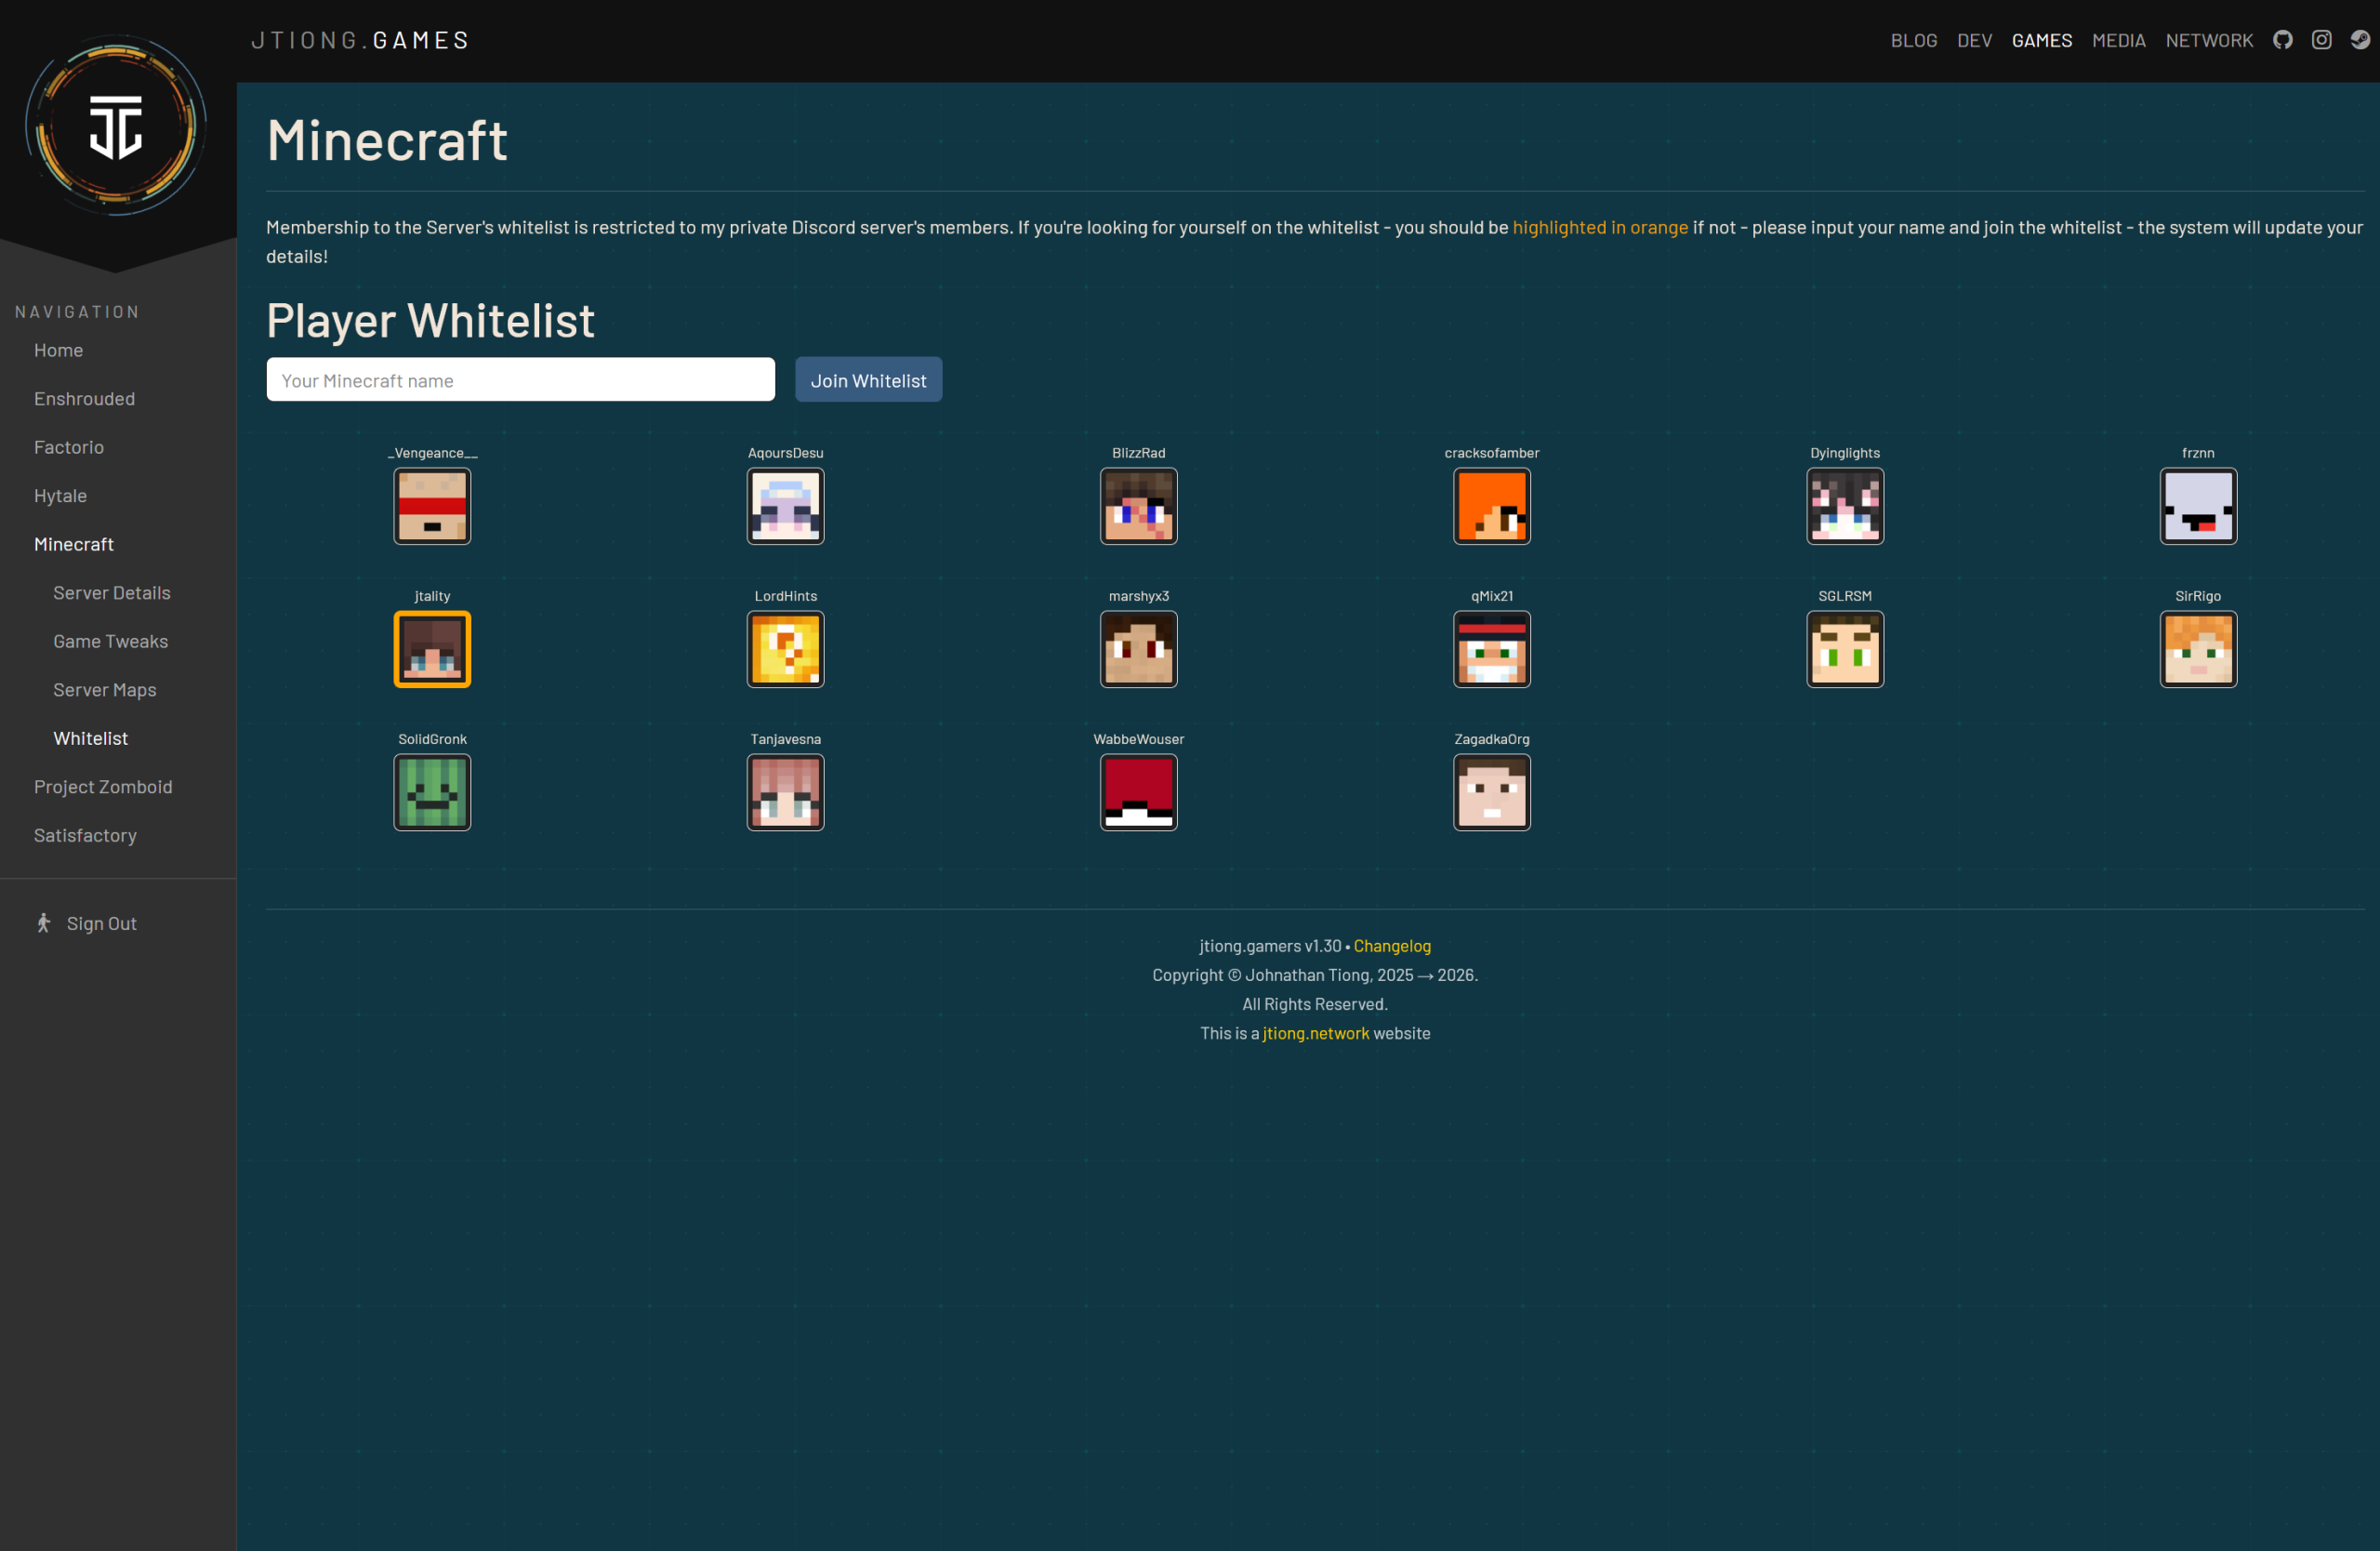Click the JT site logo

116,126
